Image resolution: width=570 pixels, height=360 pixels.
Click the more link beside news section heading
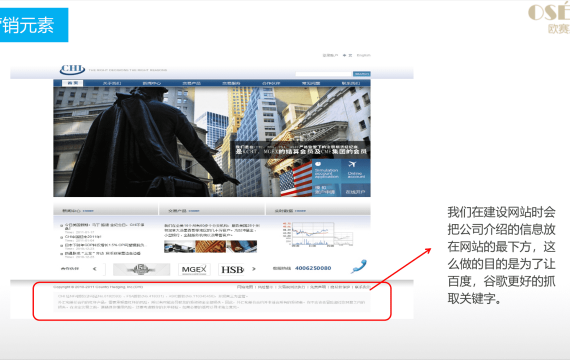pos(88,211)
